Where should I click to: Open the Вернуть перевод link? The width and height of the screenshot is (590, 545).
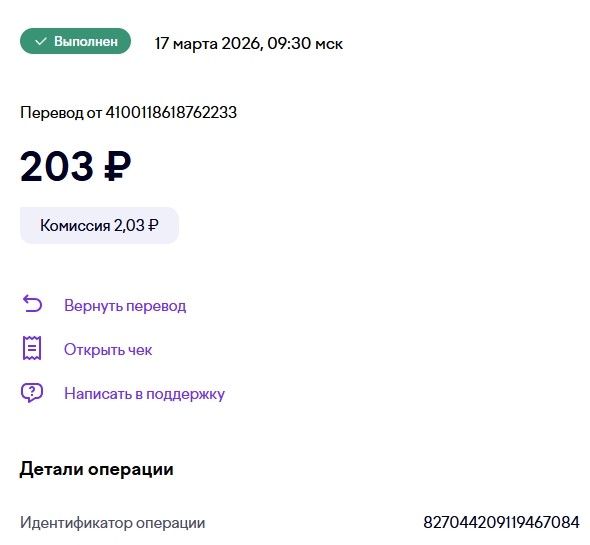(x=125, y=306)
